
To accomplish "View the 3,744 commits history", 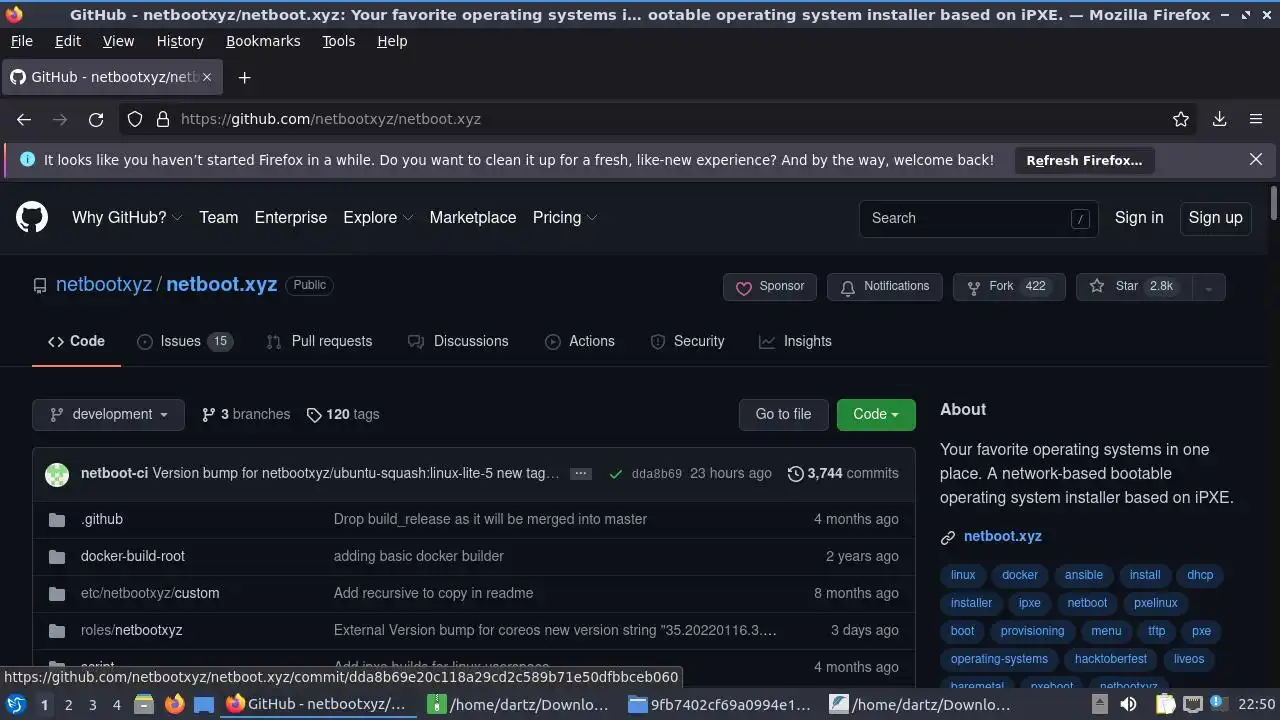I will coord(843,474).
